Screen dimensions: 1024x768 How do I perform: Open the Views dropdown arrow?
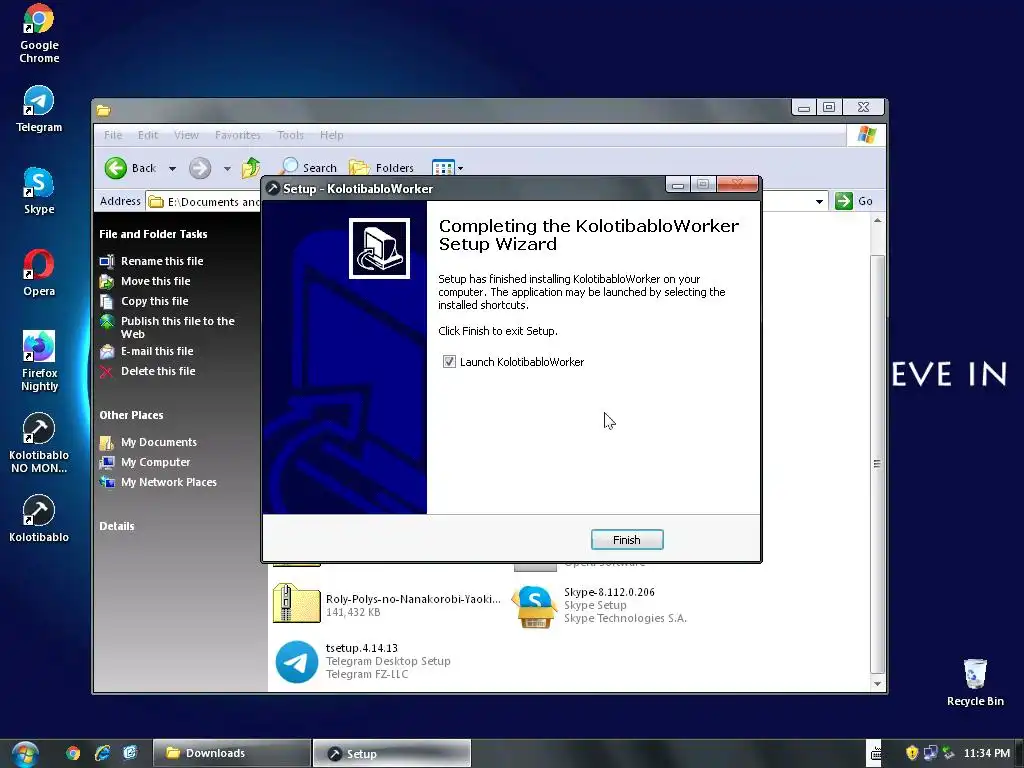460,168
